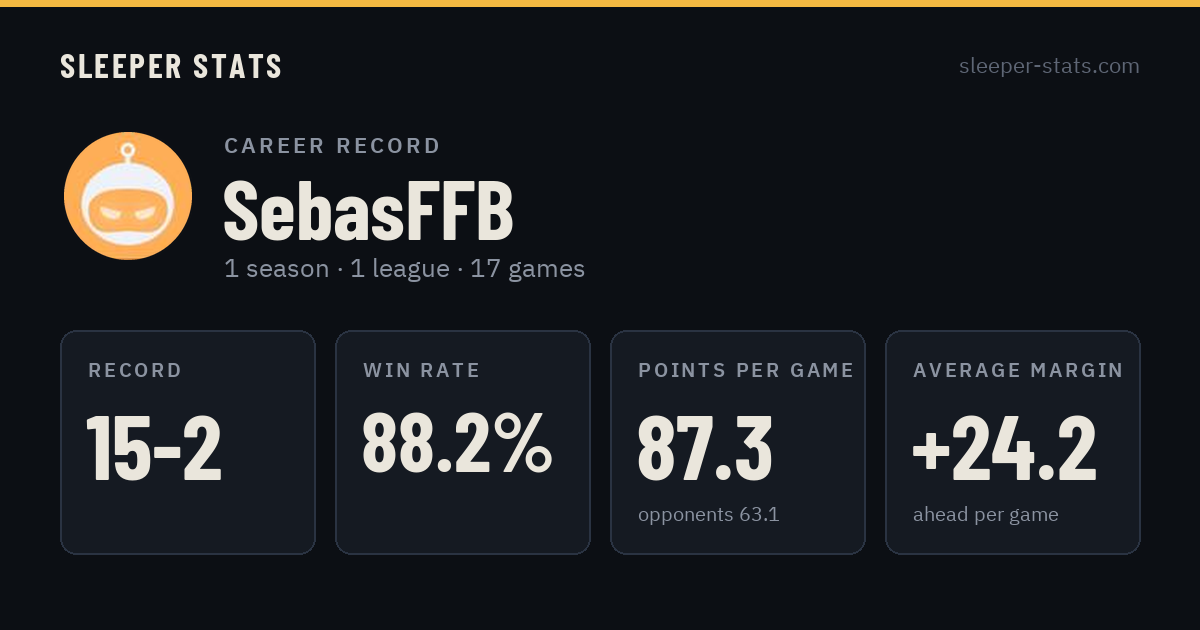1200x630 pixels.
Task: Click the SLEEPER STATS logo text
Action: 171,67
